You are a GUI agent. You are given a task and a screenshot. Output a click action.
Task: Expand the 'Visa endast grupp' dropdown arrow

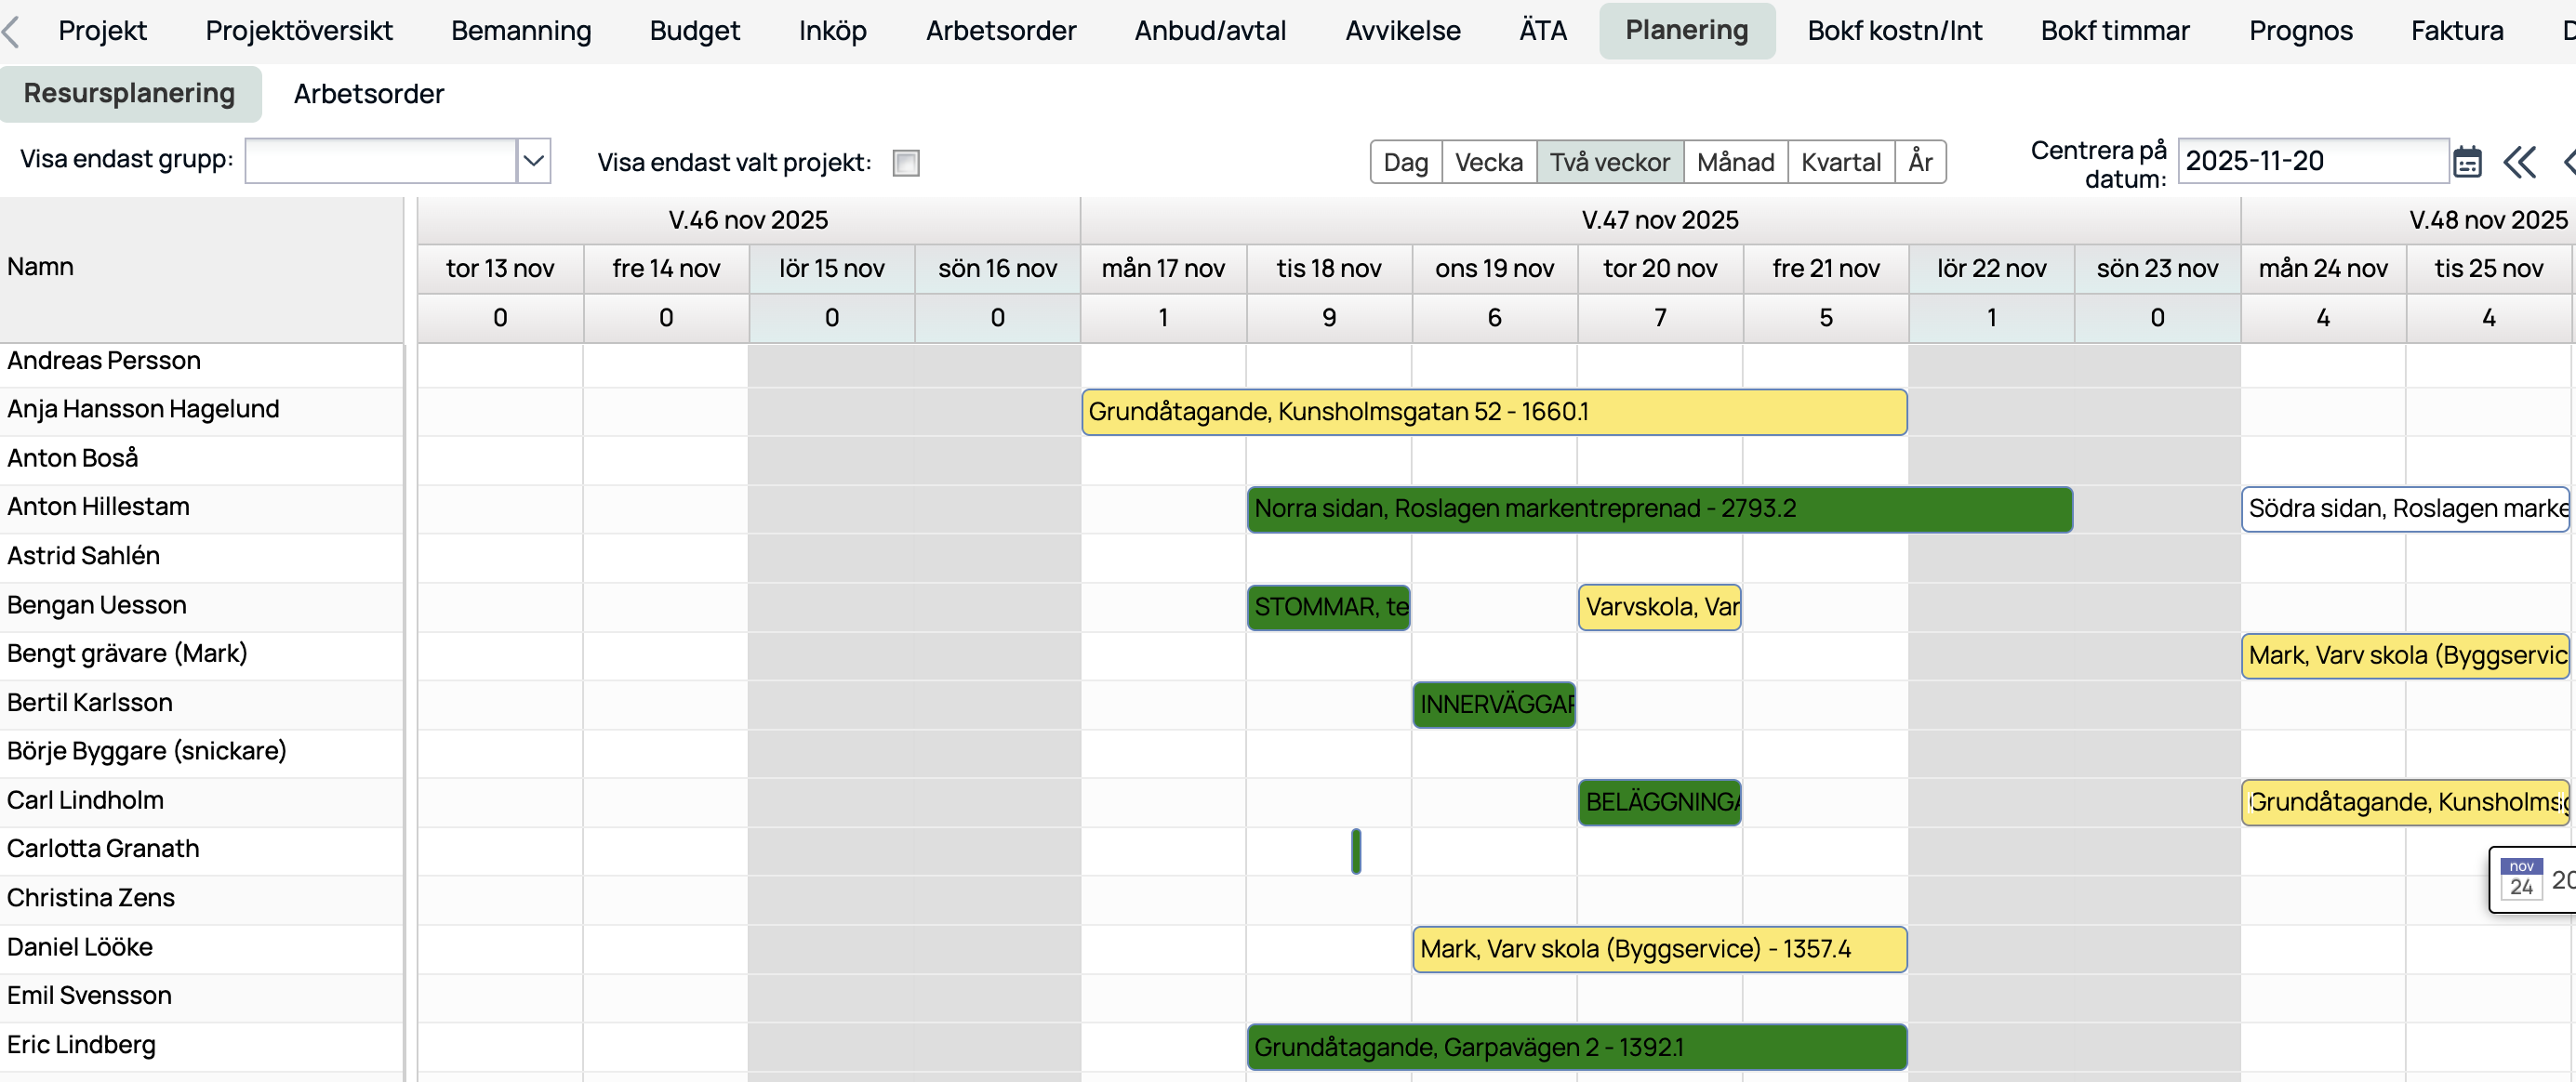coord(534,161)
